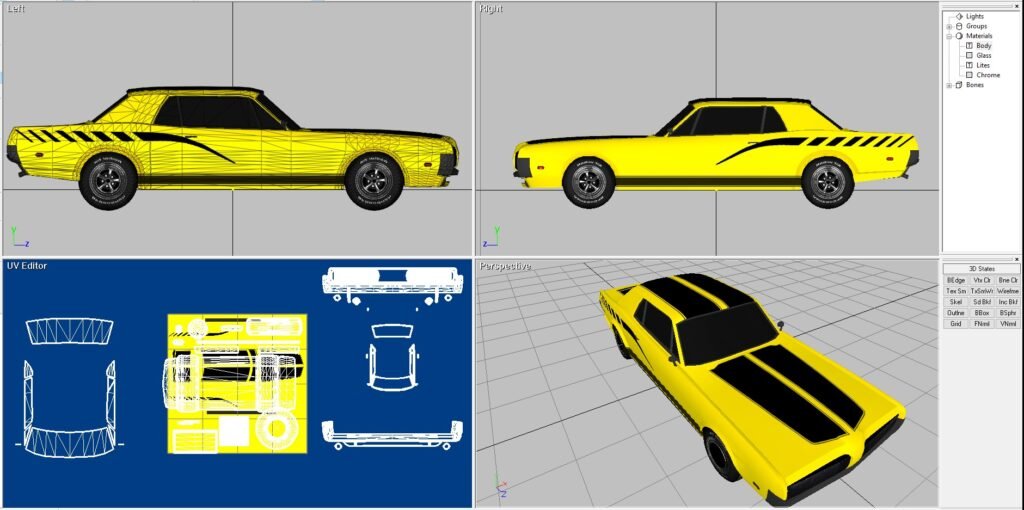Click the Groups cylinder icon

point(959,26)
